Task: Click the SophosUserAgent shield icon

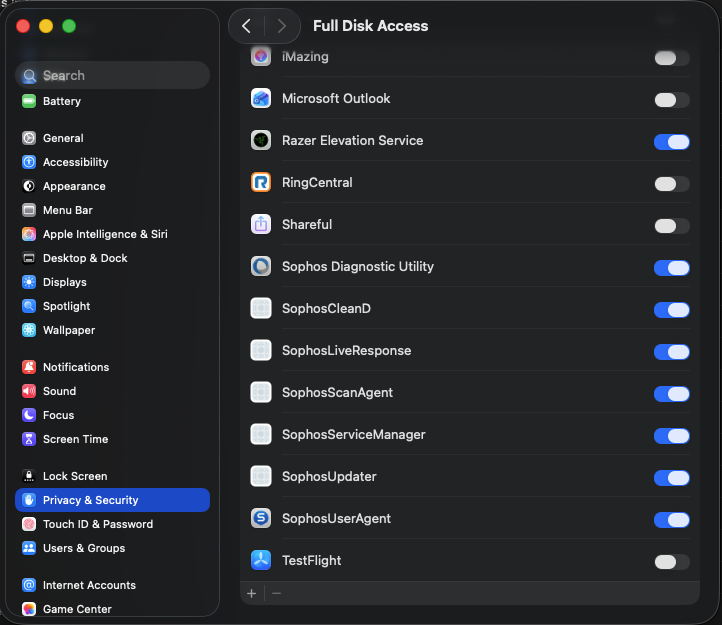Action: pos(261,519)
